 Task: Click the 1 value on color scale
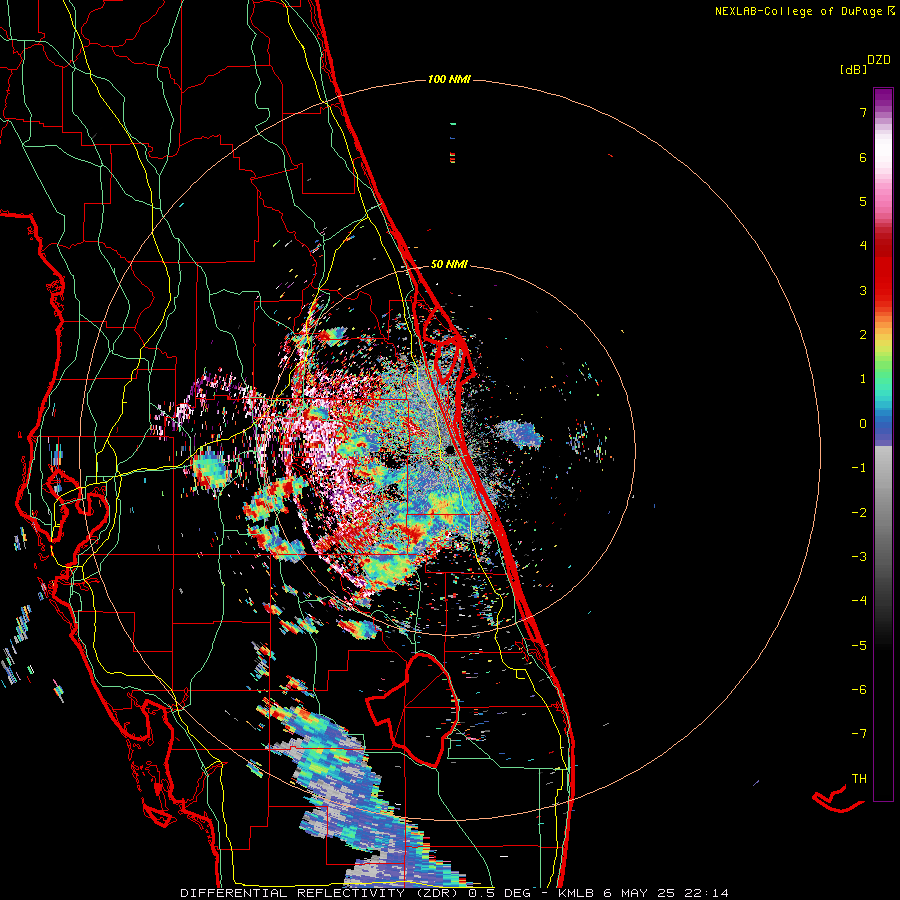point(863,379)
